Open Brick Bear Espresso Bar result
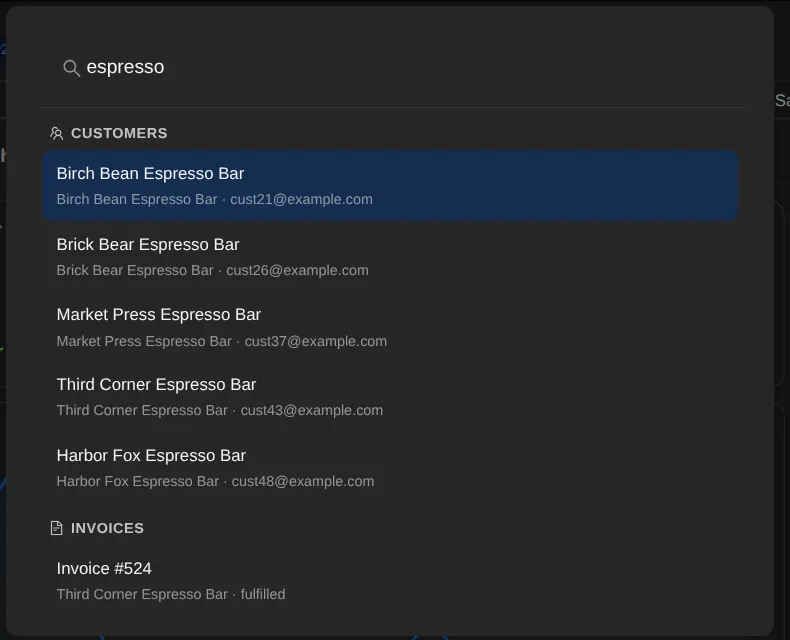Screen dimensions: 790x640 390,257
